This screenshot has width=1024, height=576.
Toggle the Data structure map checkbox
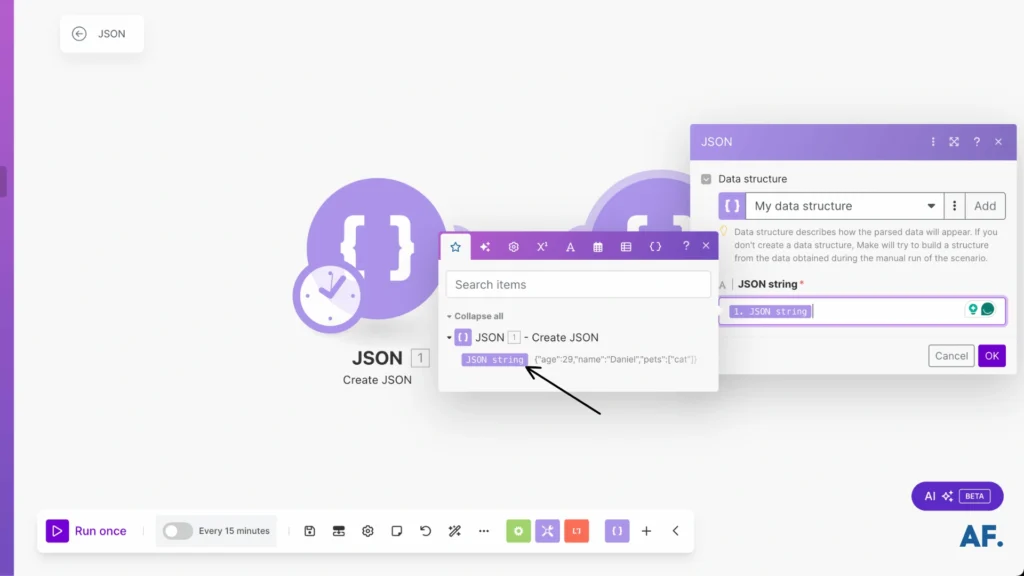coord(706,179)
